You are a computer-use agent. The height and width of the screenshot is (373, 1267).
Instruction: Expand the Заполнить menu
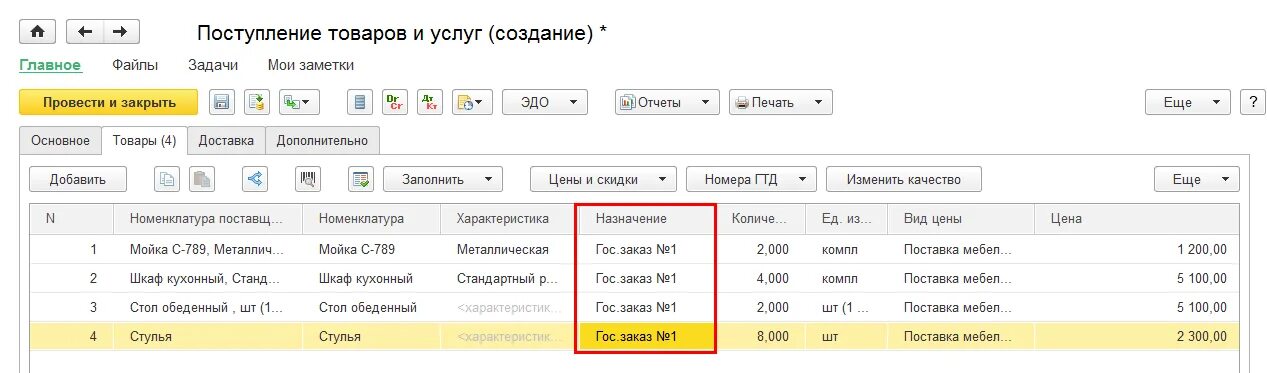pos(442,179)
